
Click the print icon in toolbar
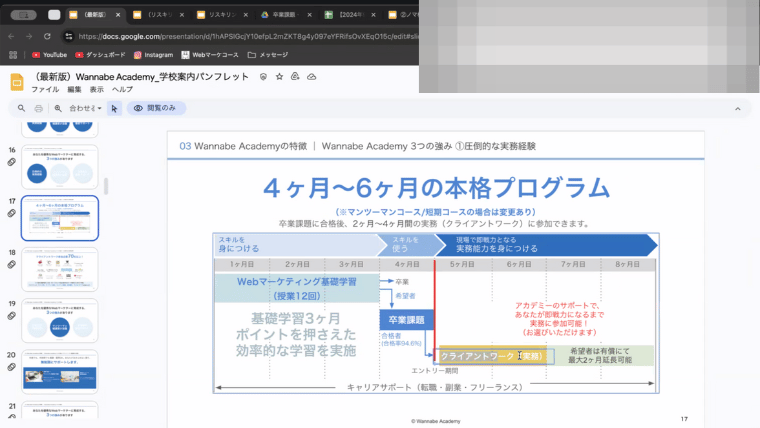coord(39,108)
